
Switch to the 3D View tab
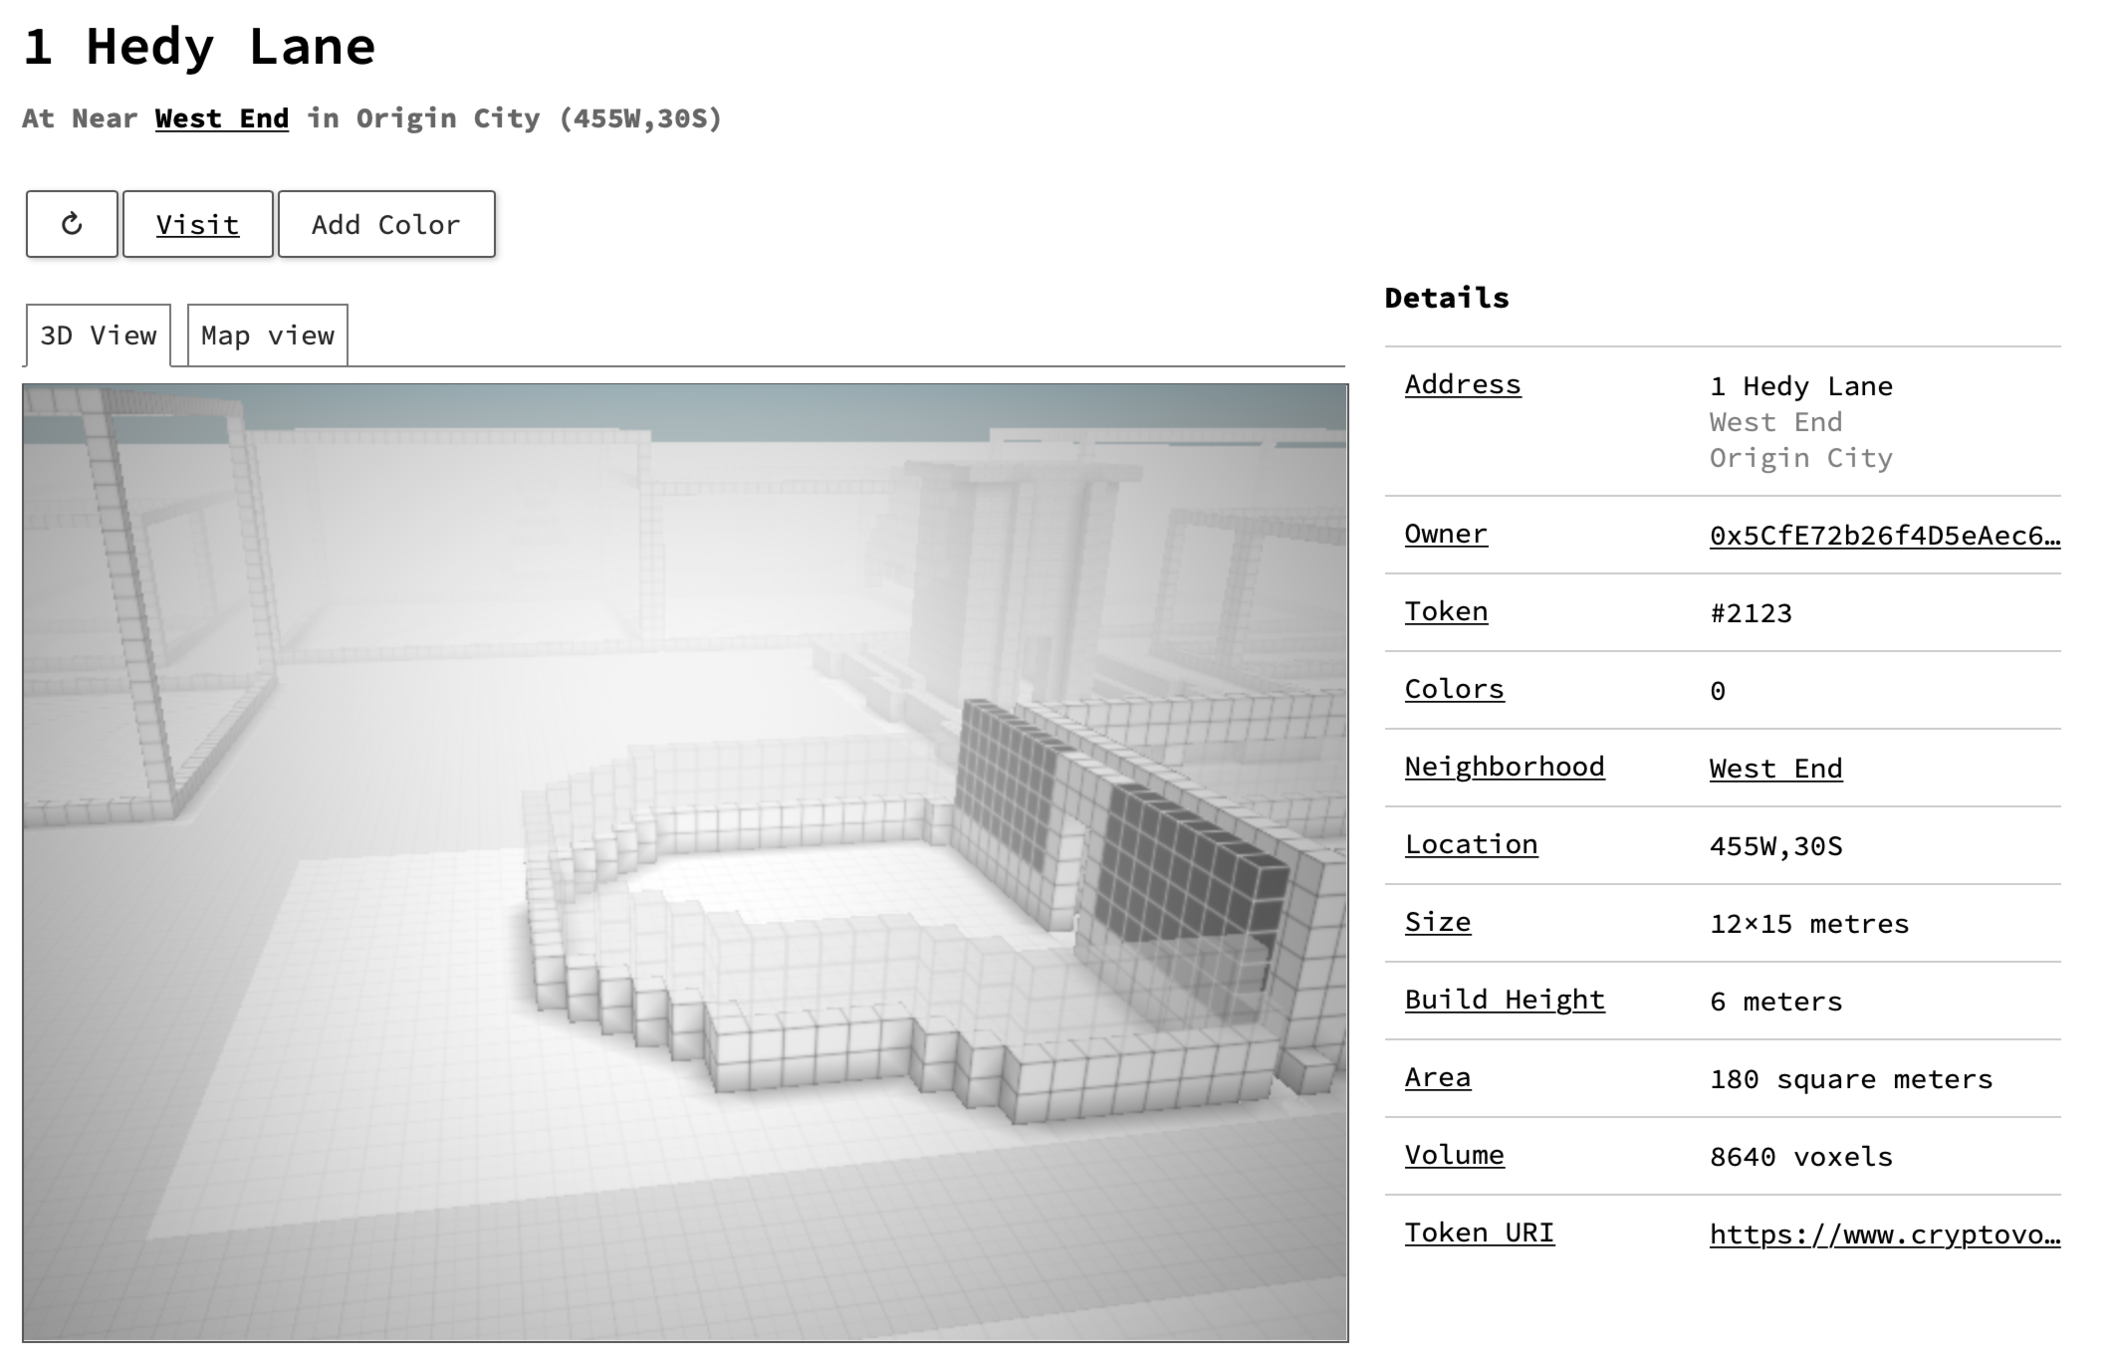pos(98,335)
